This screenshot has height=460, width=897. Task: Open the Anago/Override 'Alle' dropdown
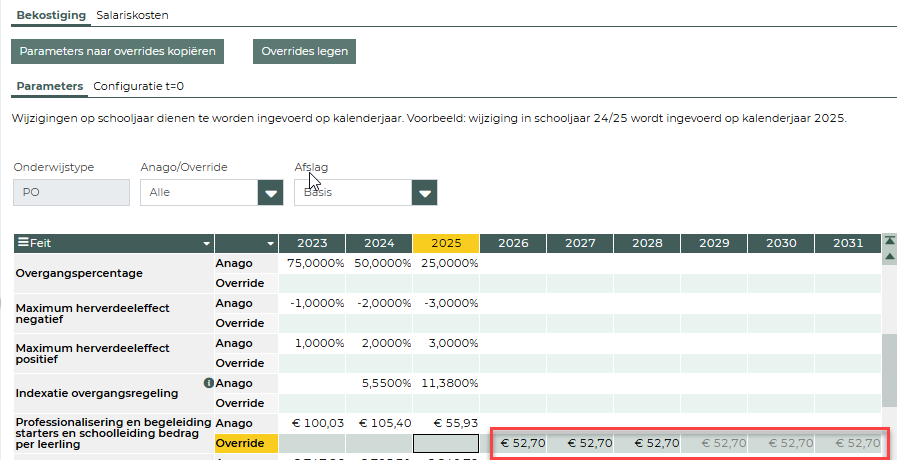(x=270, y=192)
